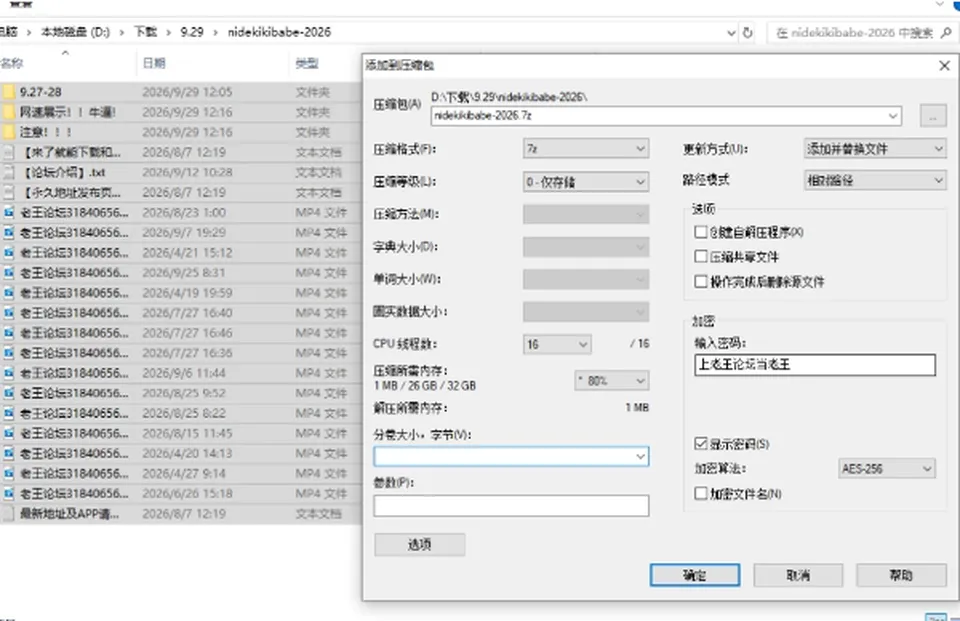The height and width of the screenshot is (621, 960).
Task: Click the 参数 input field
Action: (511, 505)
